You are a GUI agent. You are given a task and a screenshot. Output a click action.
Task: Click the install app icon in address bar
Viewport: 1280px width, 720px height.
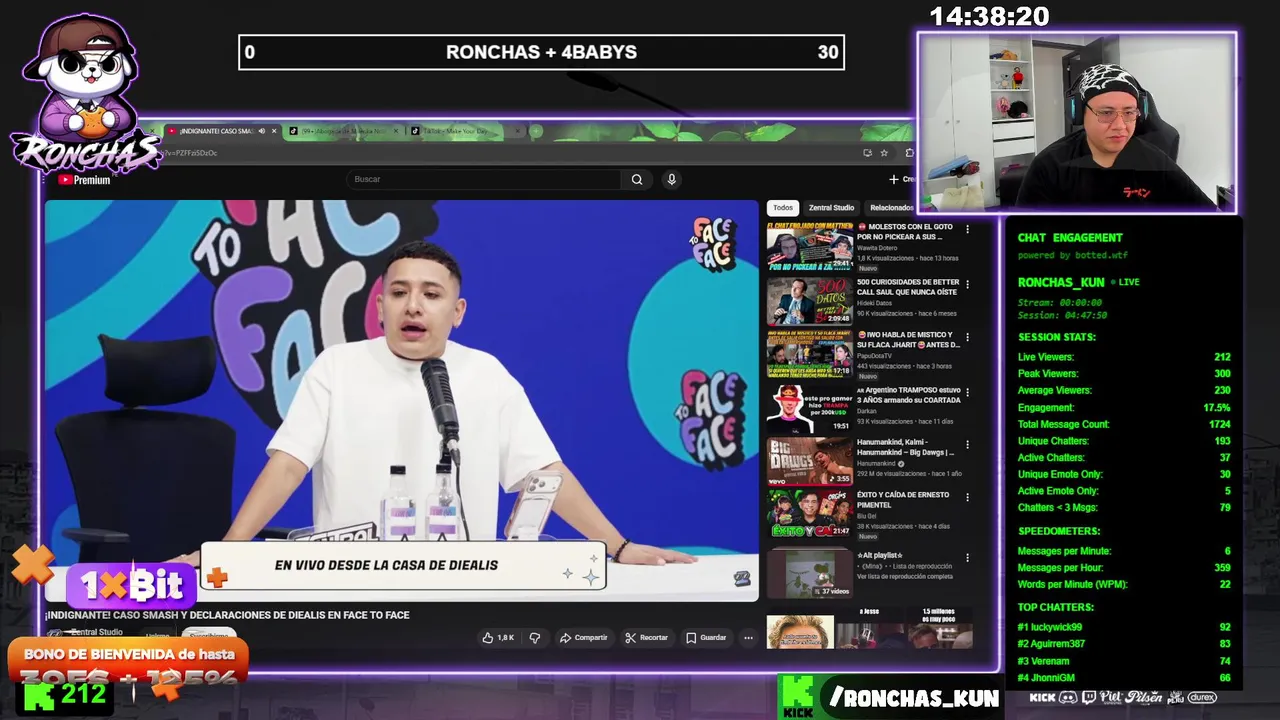tap(867, 153)
